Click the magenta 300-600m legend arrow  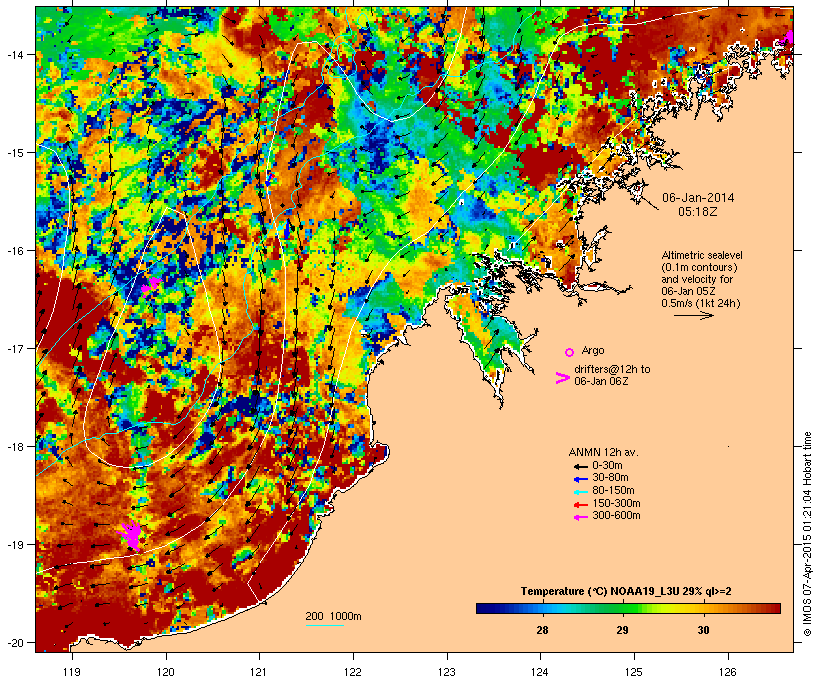580,517
